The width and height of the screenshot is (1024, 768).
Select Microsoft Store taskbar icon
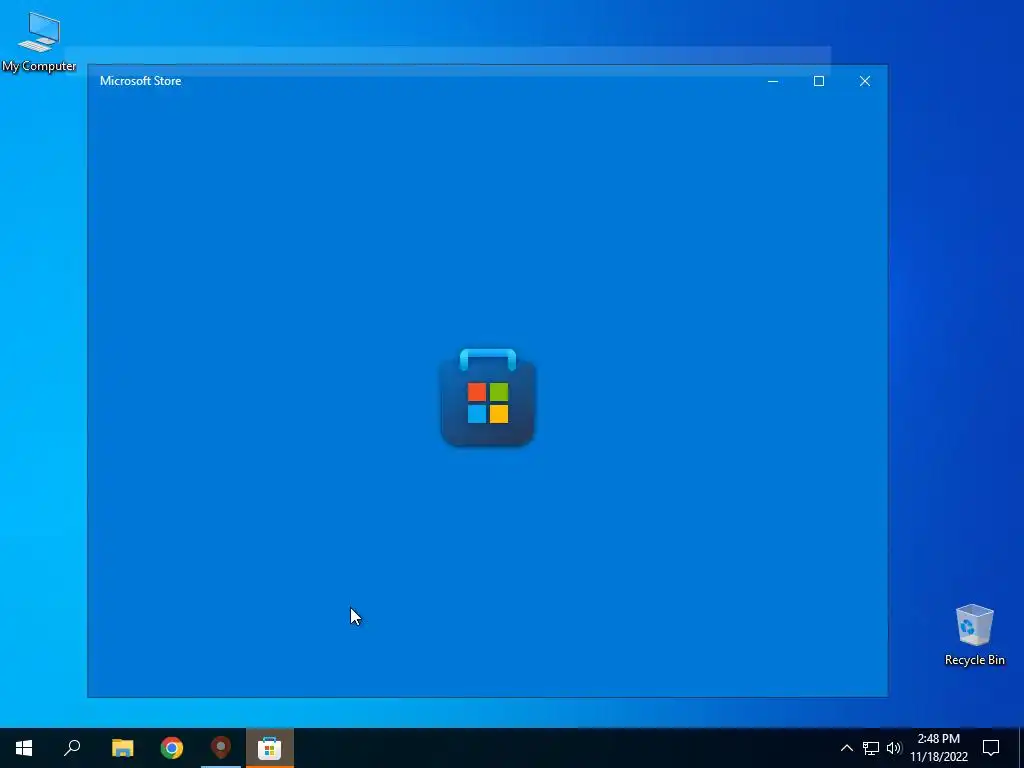tap(270, 748)
